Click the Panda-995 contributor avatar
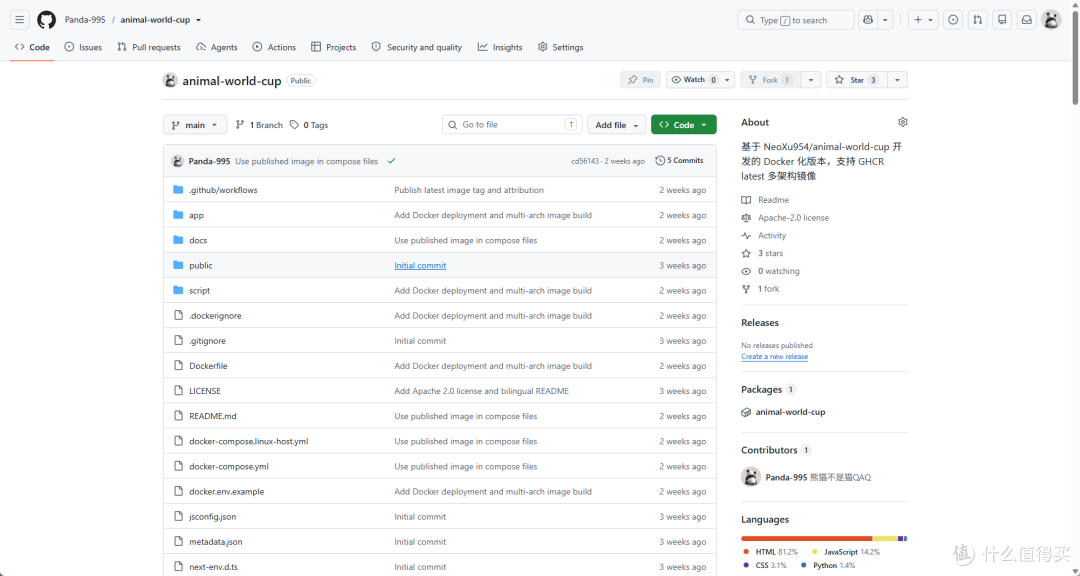 [751, 477]
